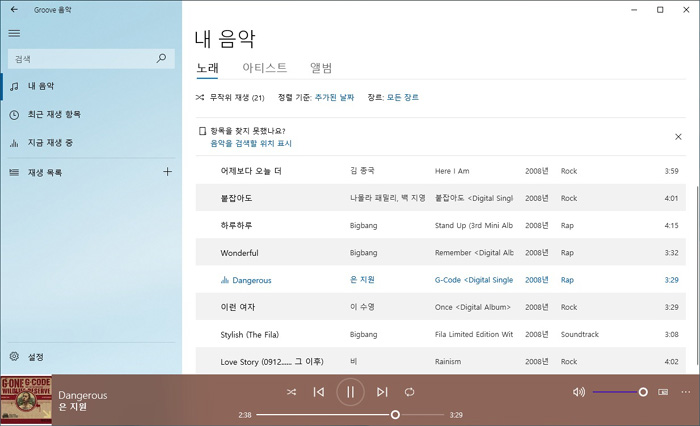Skip to the next track

click(382, 392)
